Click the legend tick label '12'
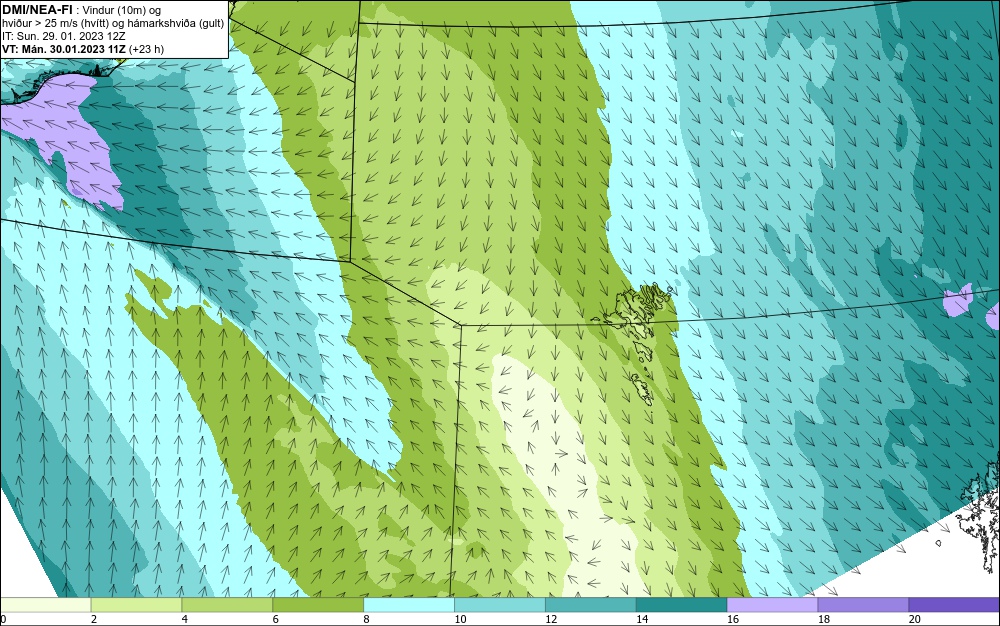Screen dimensions: 1000x626 tap(551, 619)
